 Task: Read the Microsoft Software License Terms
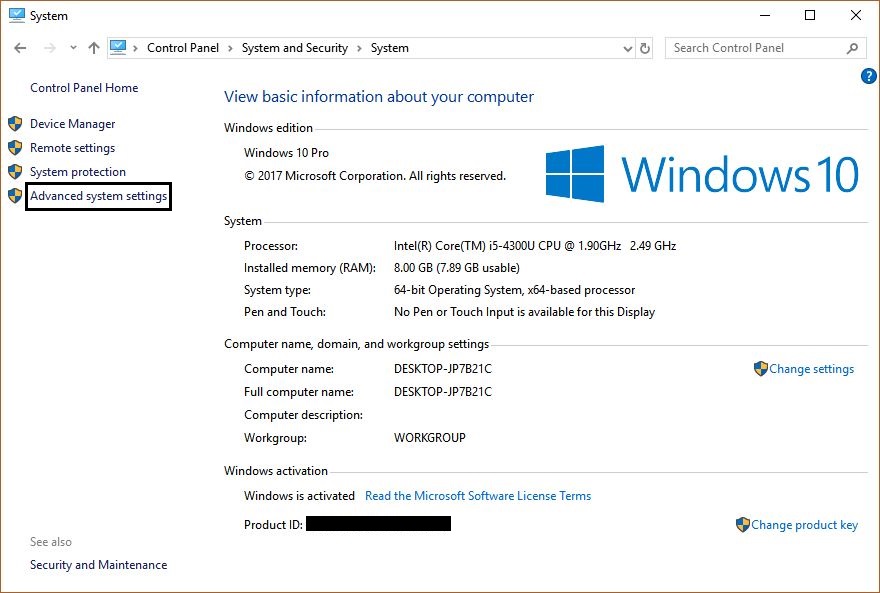(478, 496)
